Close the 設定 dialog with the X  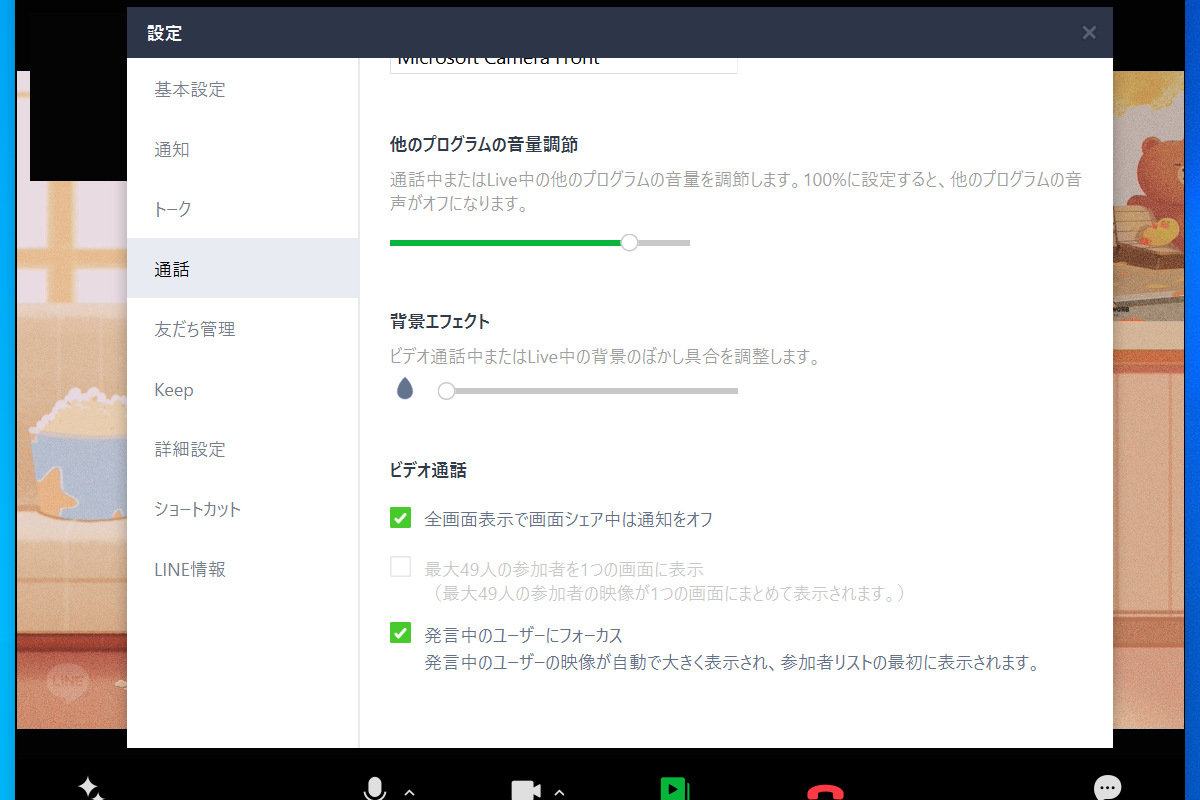(x=1088, y=32)
